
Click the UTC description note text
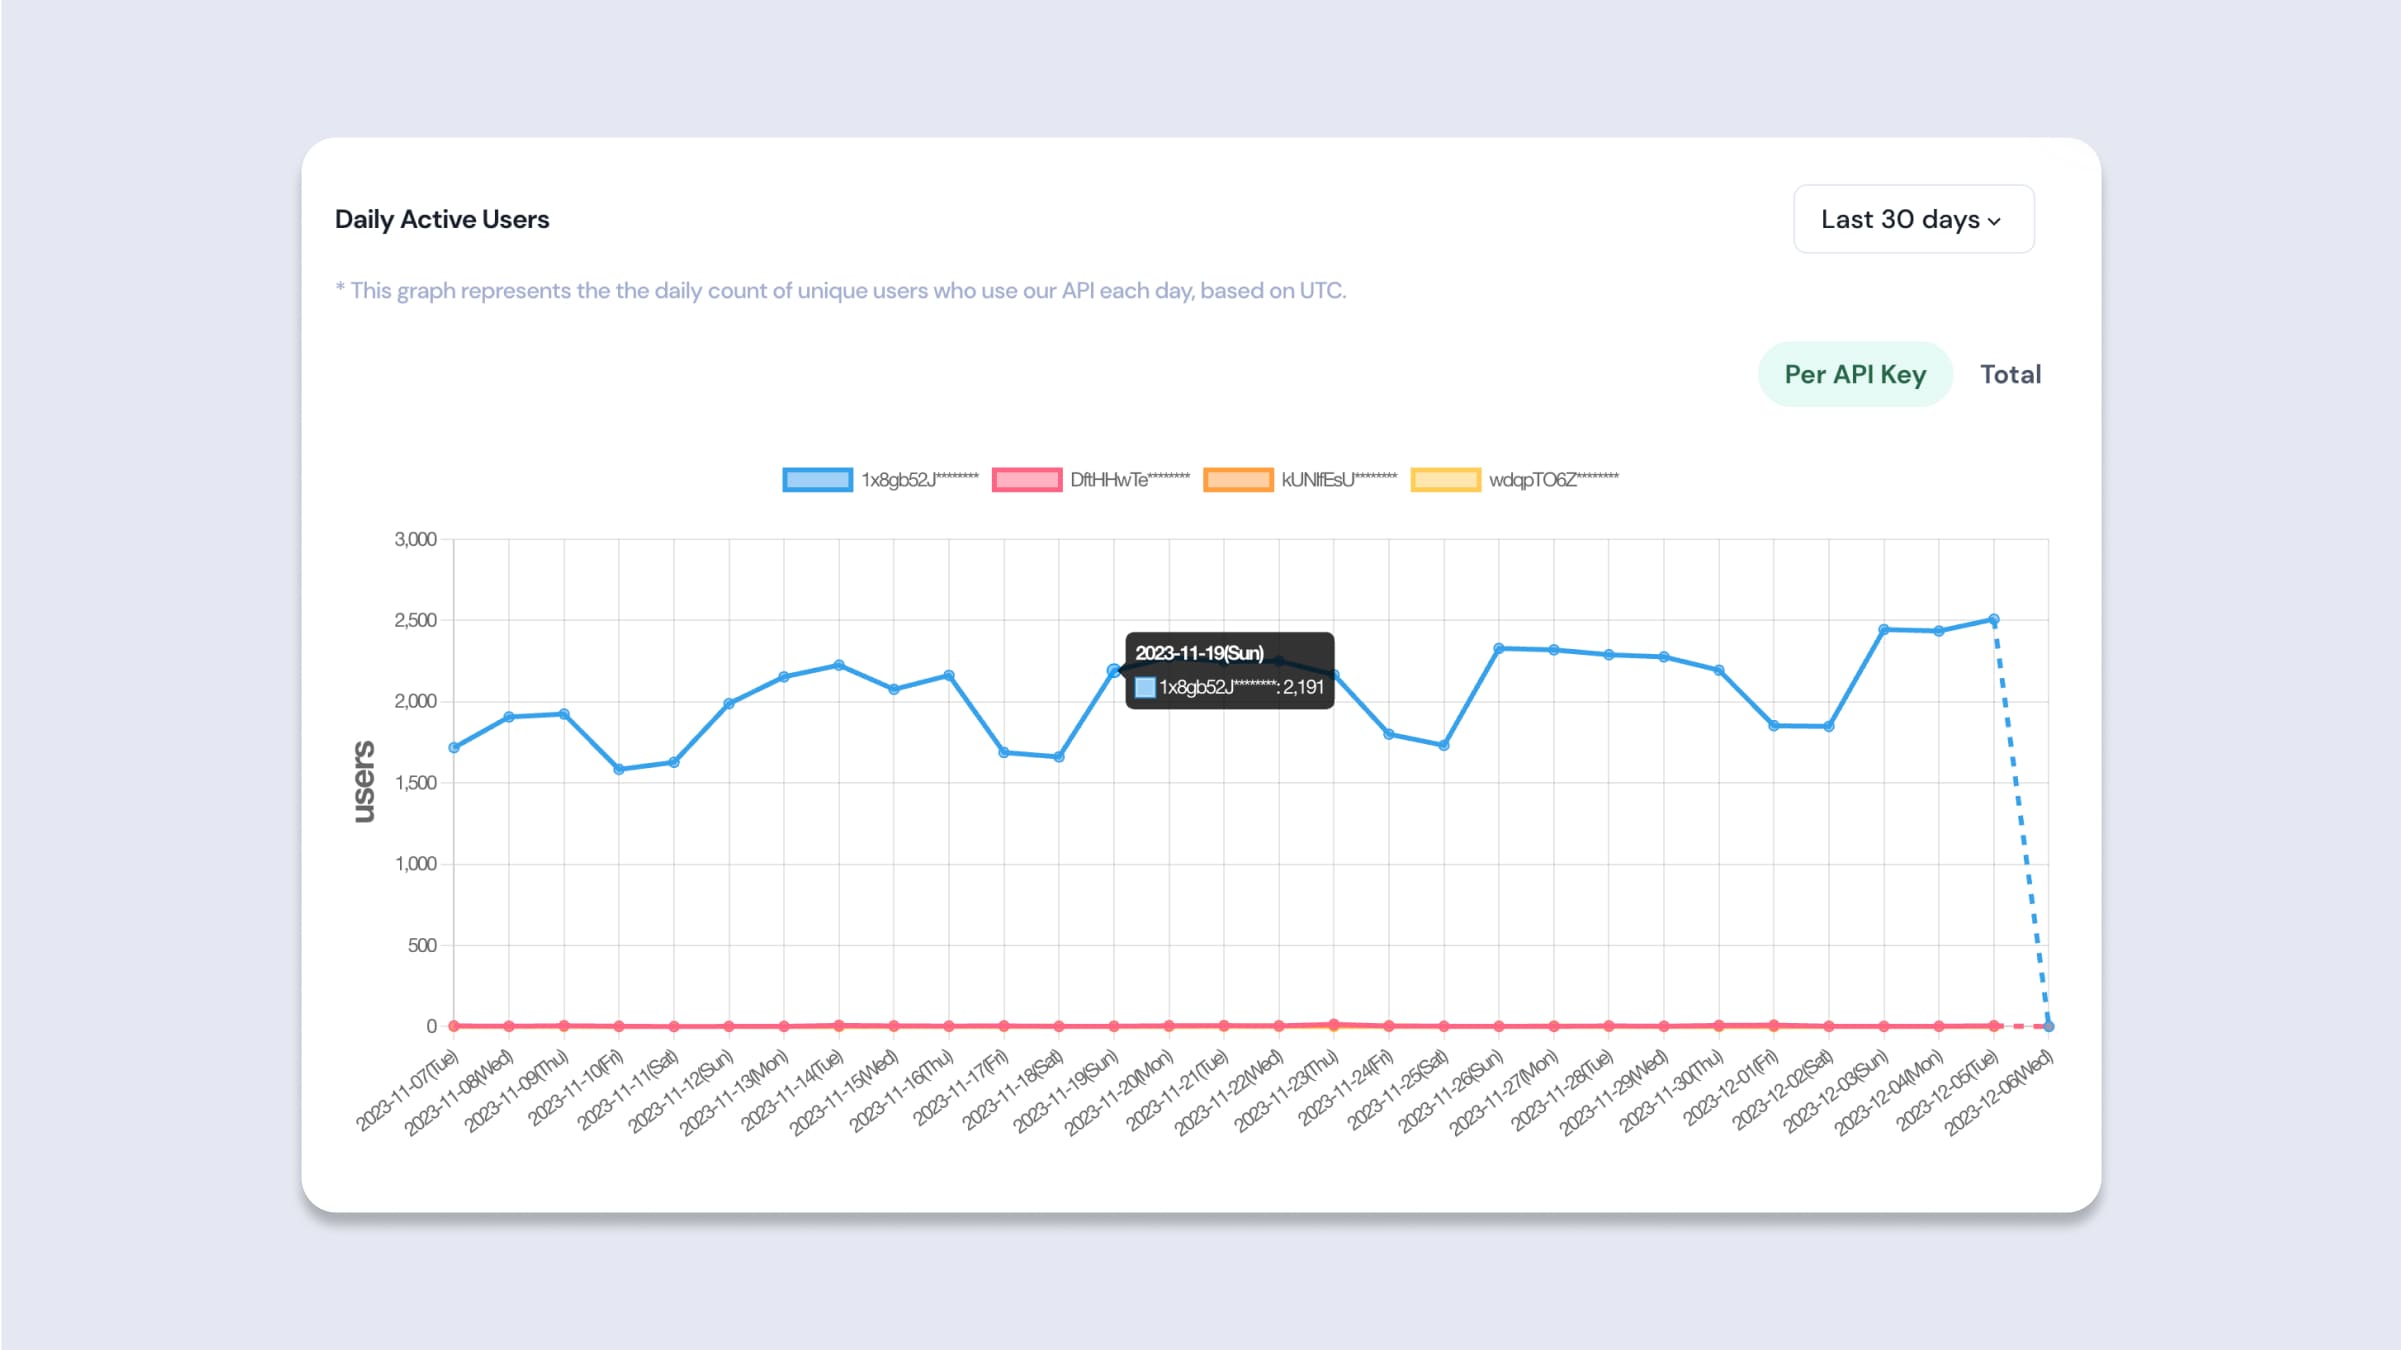[x=841, y=291]
